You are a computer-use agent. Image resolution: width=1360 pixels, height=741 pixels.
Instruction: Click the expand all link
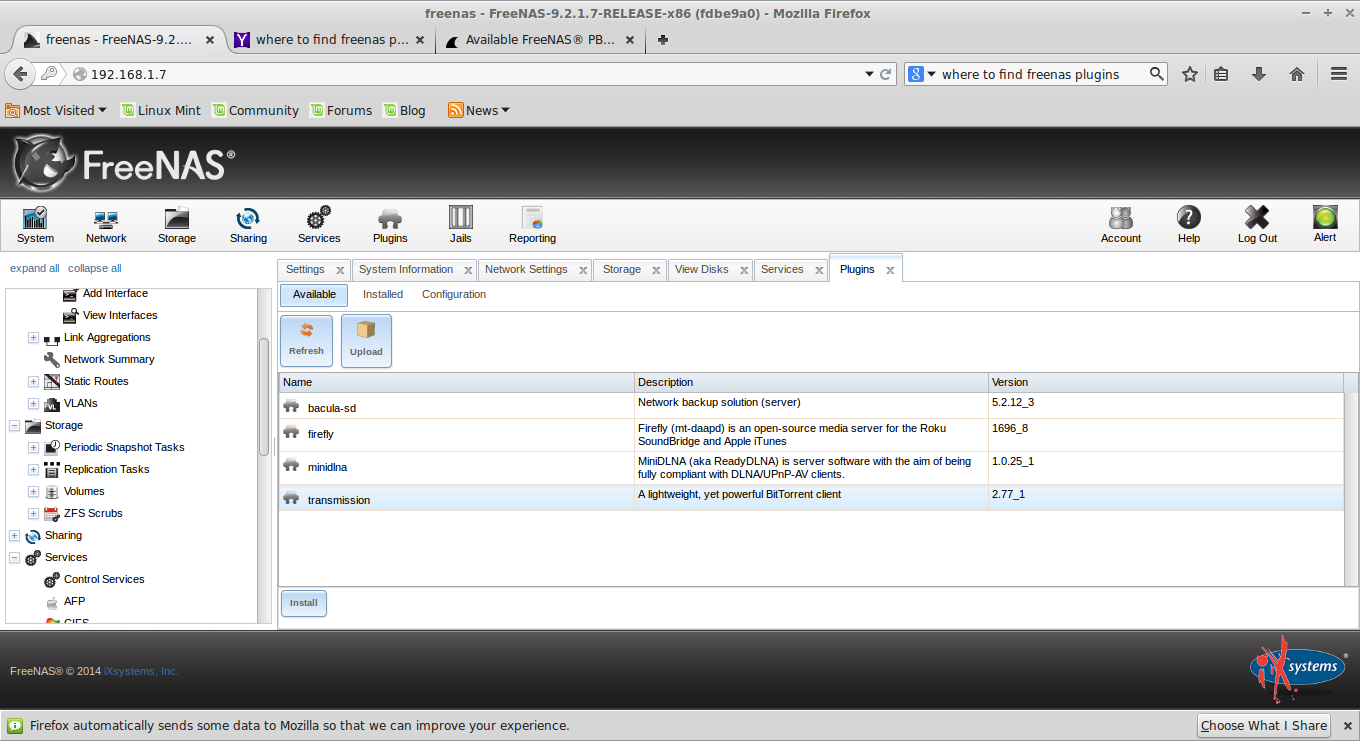click(x=35, y=268)
